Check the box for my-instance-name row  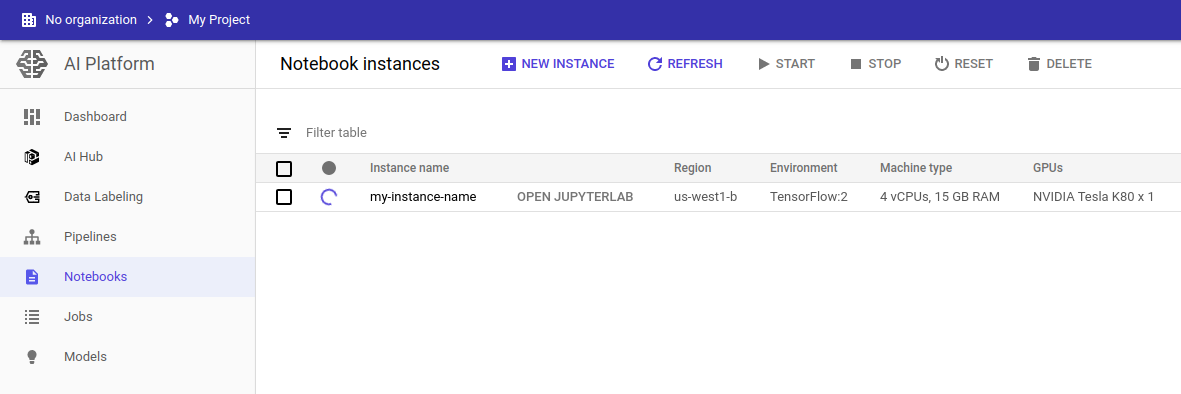(x=284, y=197)
